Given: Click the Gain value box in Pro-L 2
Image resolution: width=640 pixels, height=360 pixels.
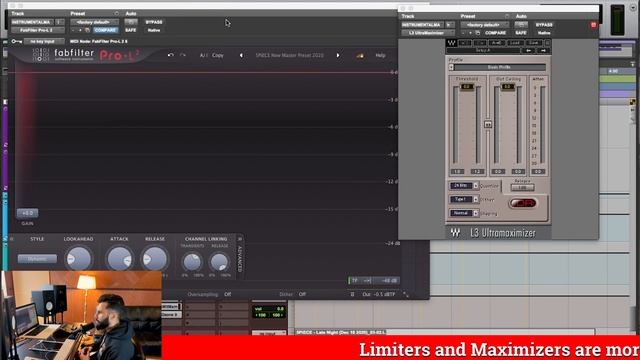Looking at the screenshot, I should coord(27,213).
